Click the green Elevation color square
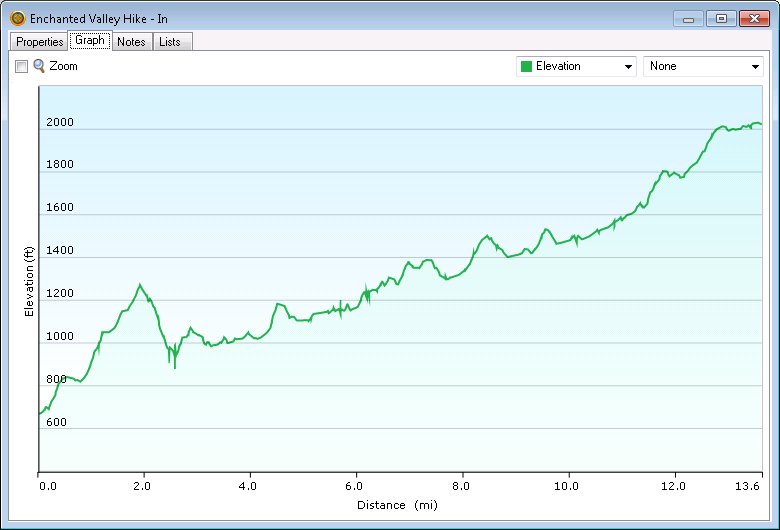 coord(526,66)
